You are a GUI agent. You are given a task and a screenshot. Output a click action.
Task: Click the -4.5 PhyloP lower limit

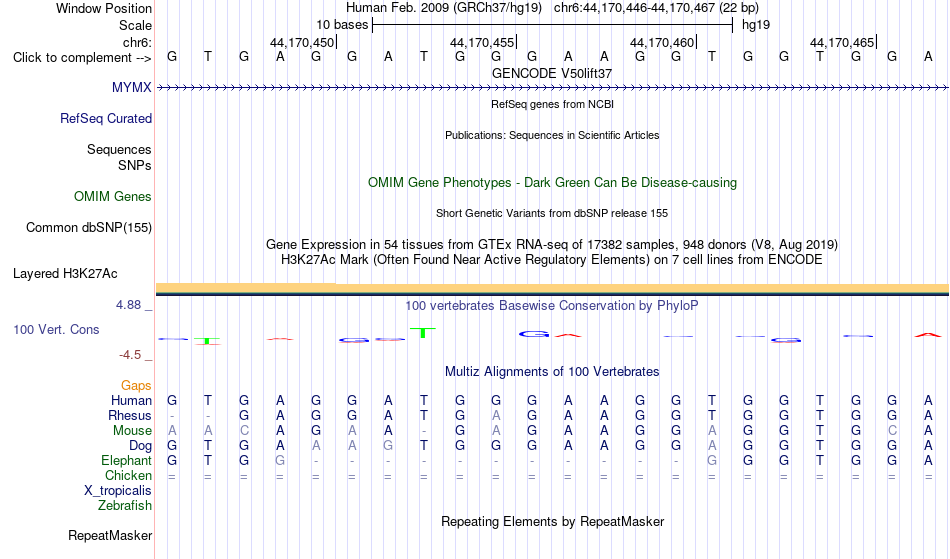(x=130, y=355)
